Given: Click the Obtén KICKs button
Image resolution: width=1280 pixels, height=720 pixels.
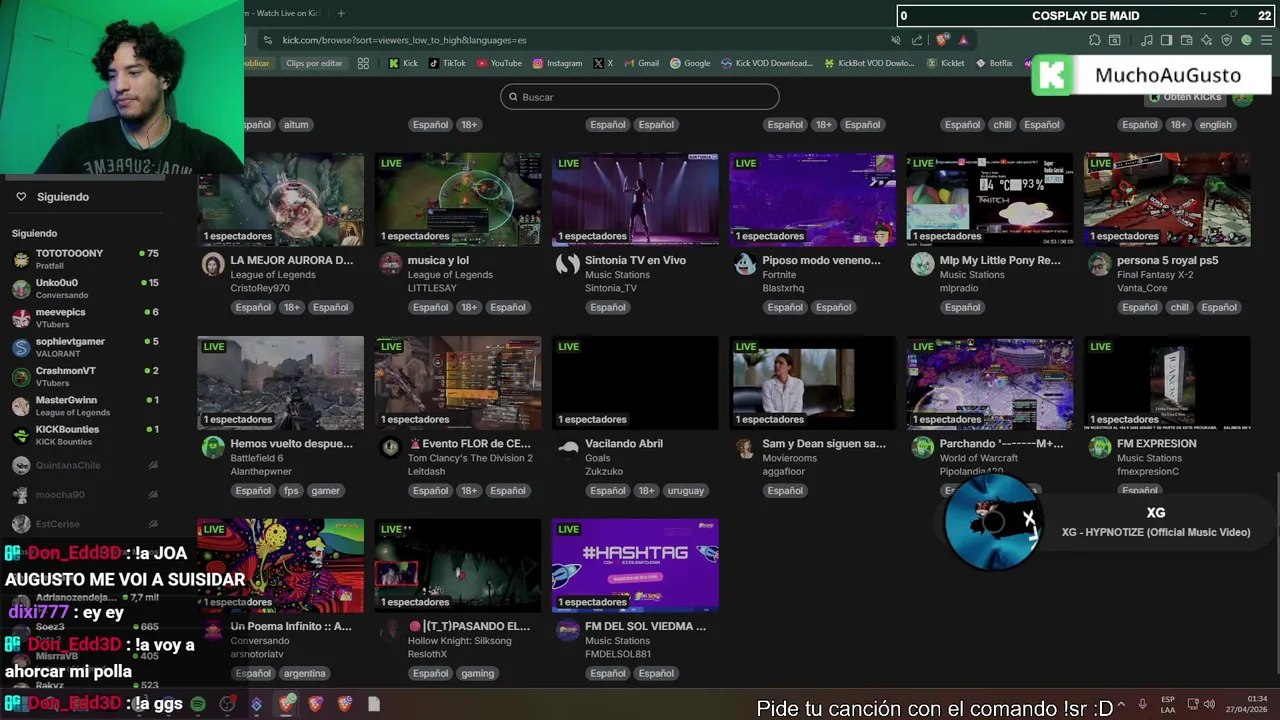Looking at the screenshot, I should (1185, 97).
